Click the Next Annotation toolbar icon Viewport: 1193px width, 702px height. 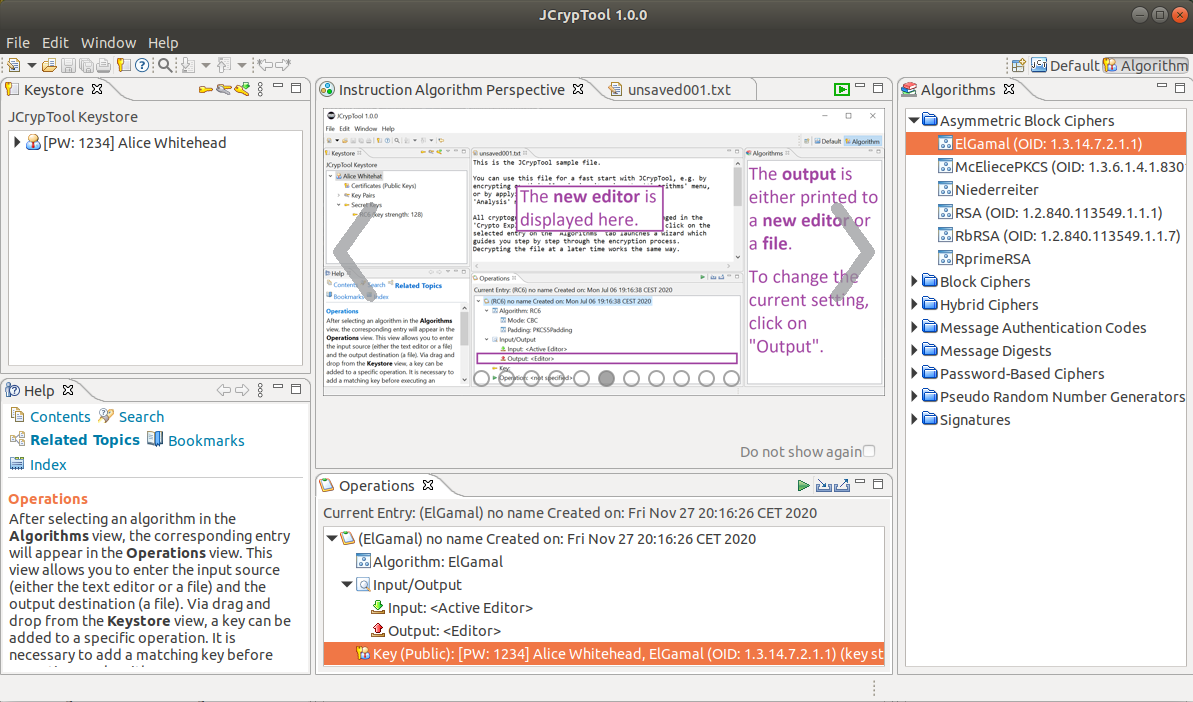(x=188, y=65)
